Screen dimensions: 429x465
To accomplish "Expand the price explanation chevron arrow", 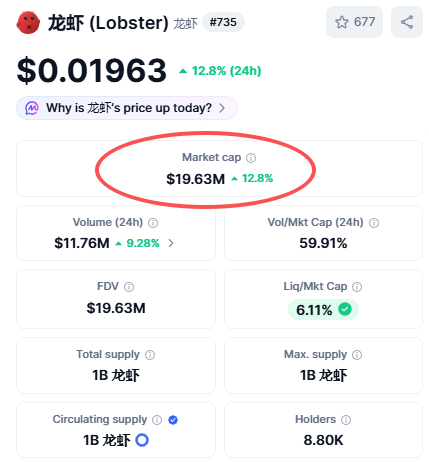I will [222, 108].
